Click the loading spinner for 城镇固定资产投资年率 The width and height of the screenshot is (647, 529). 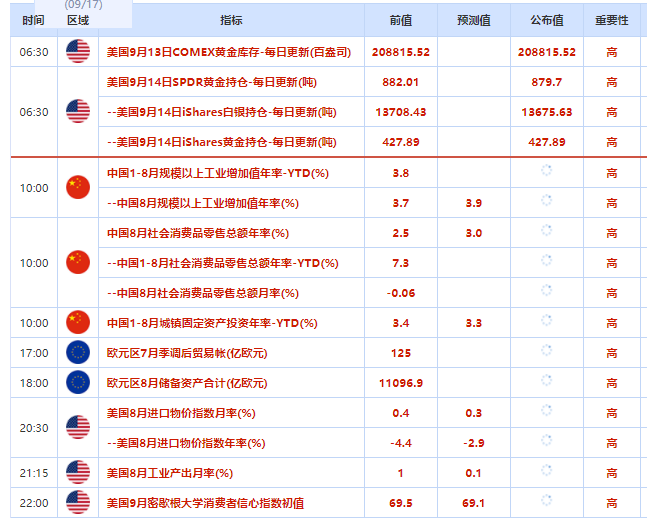(x=546, y=320)
